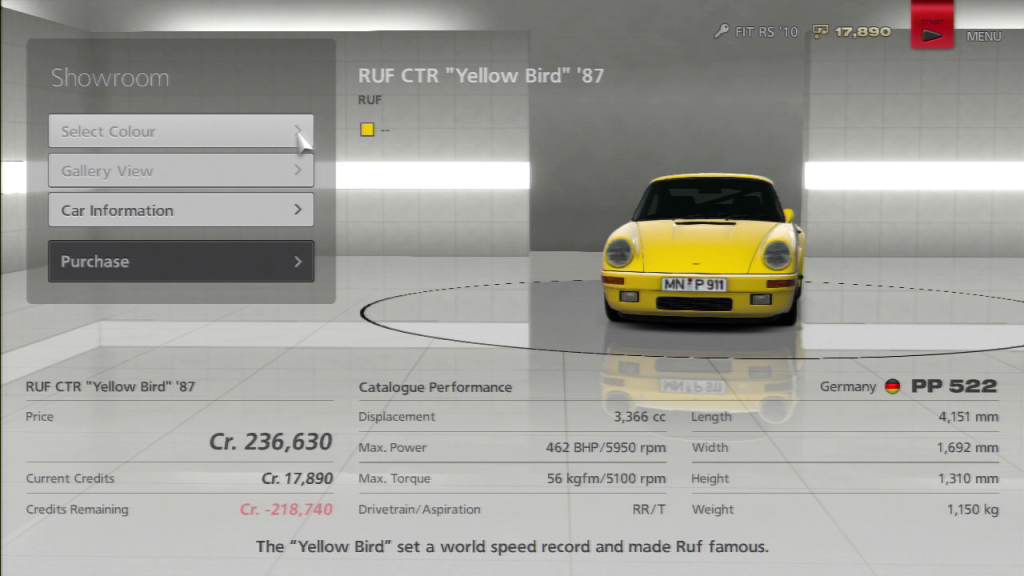The image size is (1024, 576).
Task: Click the credits icon beside 17,890
Action: 820,31
